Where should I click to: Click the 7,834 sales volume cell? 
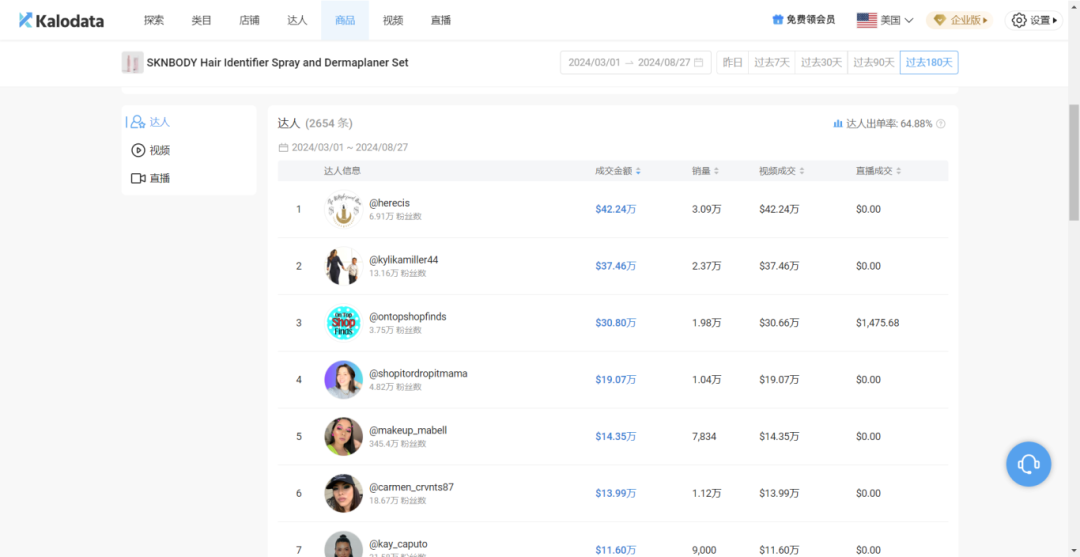[x=704, y=437]
